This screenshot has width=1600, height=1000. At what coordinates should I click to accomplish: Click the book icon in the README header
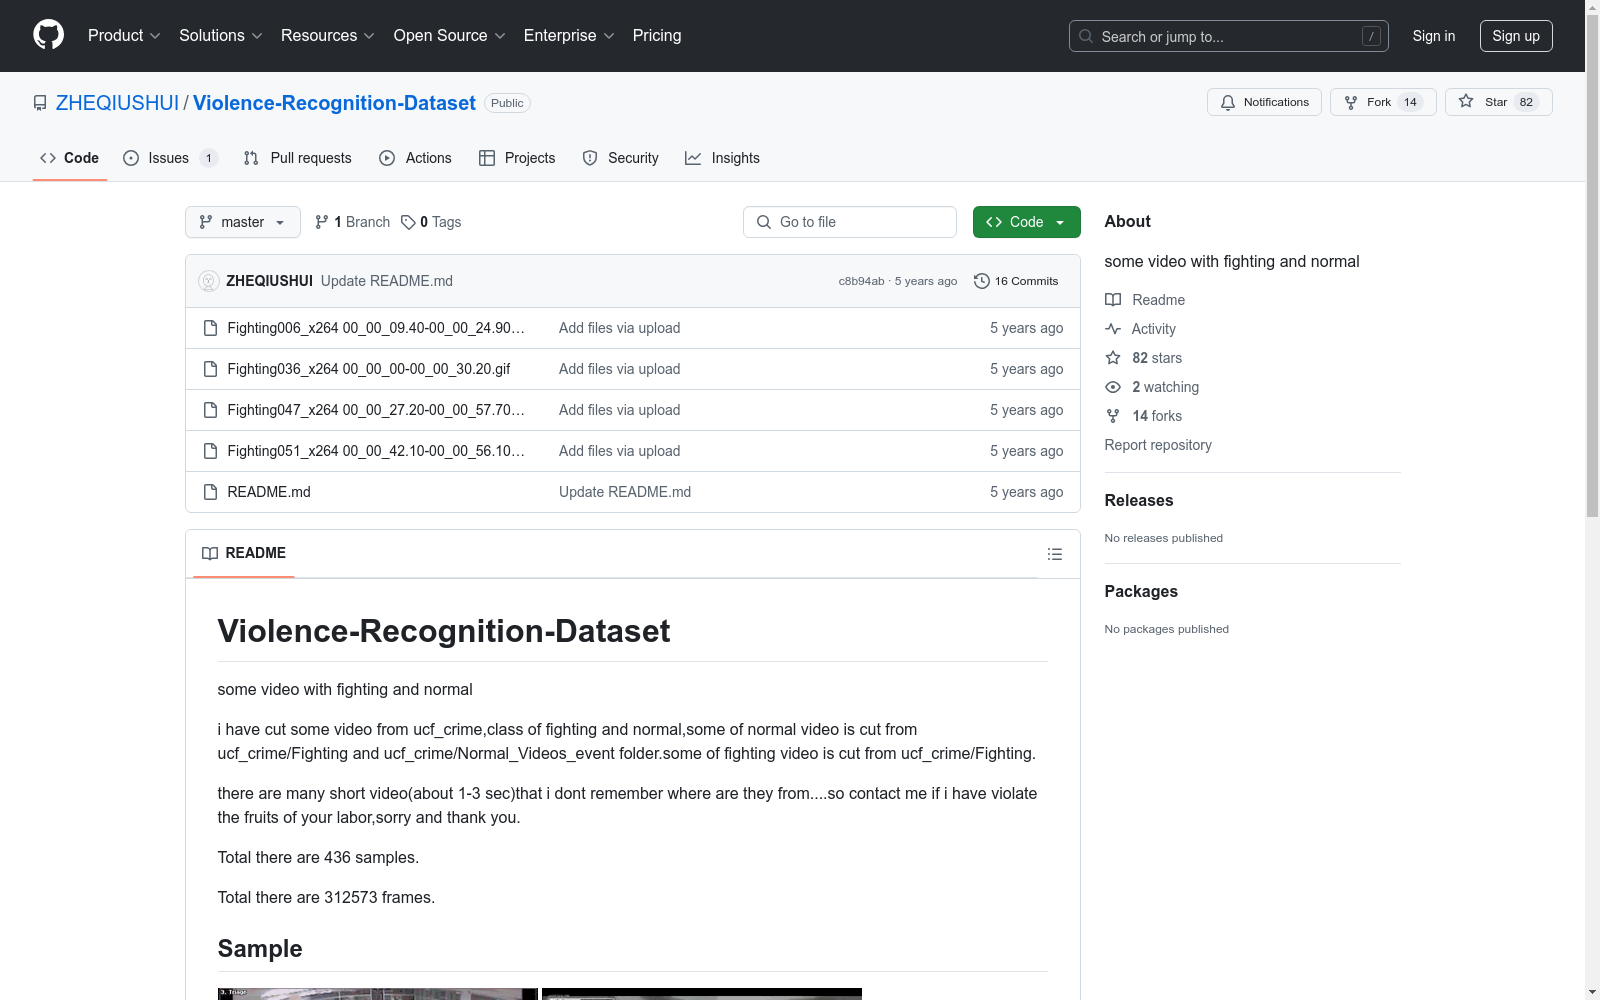tap(210, 553)
